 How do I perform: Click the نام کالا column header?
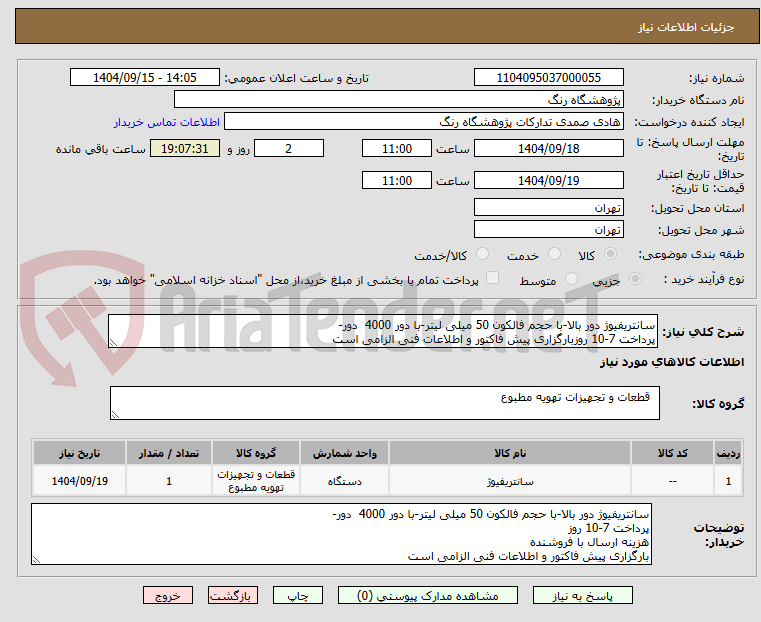510,453
